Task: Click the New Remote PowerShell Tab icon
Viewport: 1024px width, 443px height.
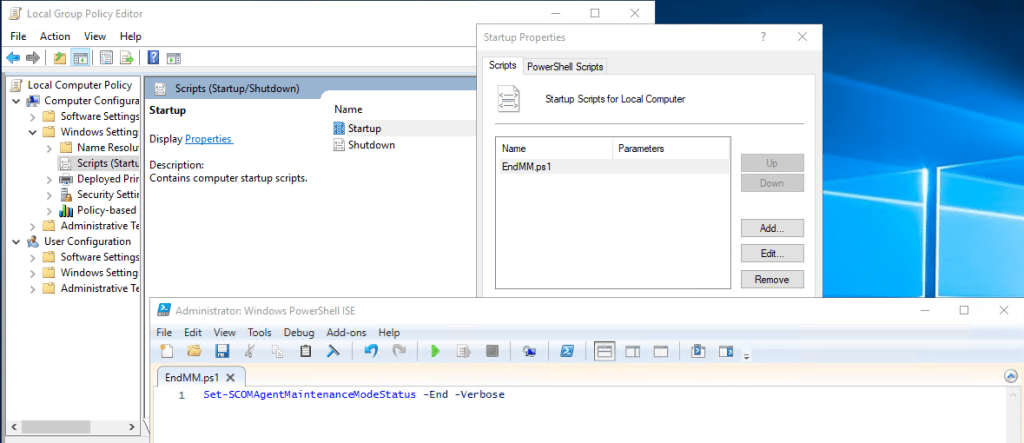Action: 529,351
